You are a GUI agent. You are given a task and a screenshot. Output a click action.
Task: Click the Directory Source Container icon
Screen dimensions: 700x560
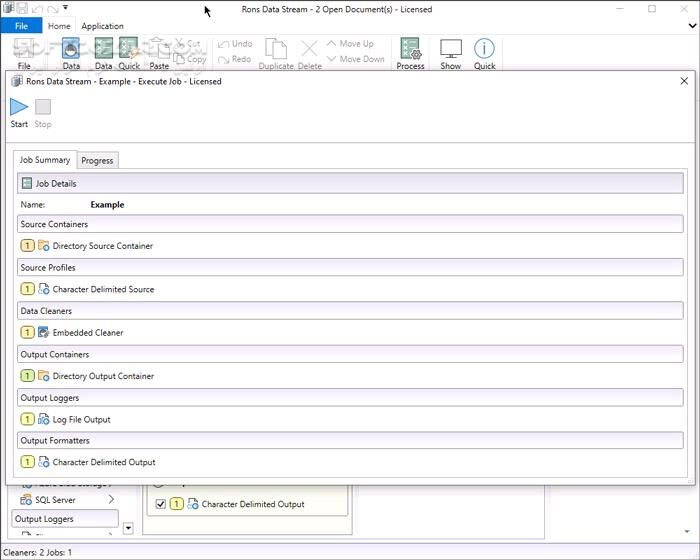pos(44,246)
